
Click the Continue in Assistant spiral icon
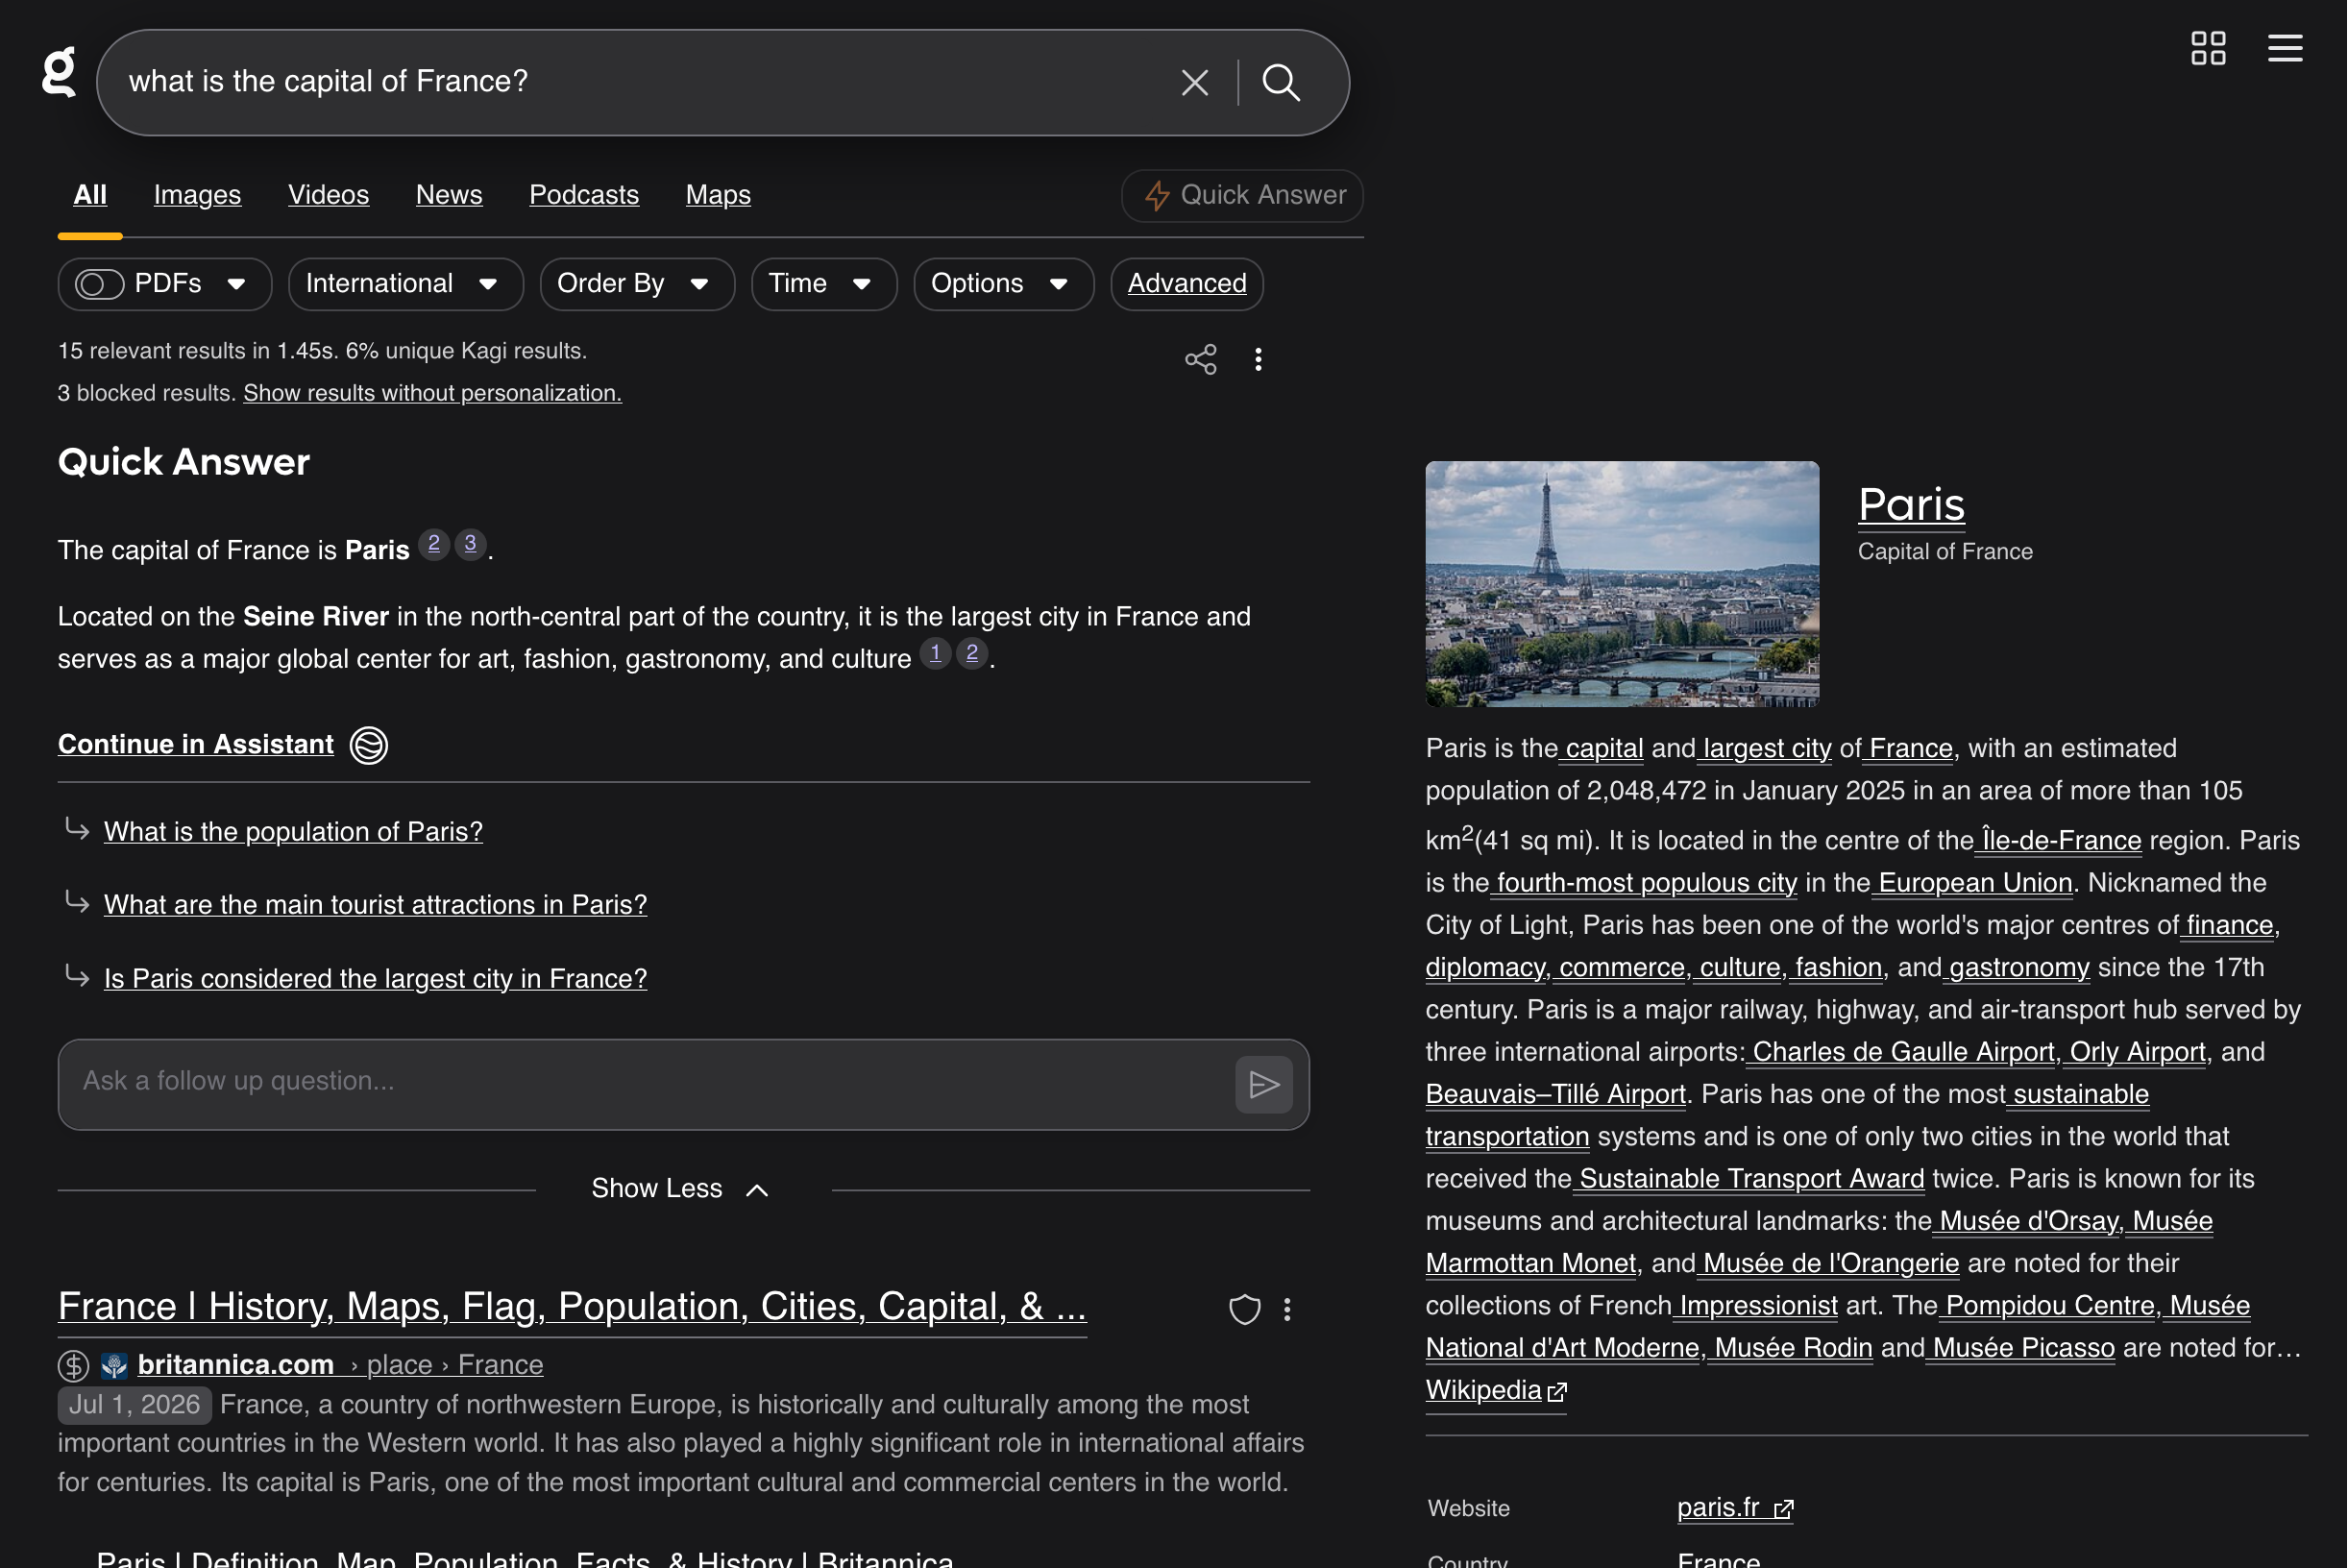coord(369,745)
